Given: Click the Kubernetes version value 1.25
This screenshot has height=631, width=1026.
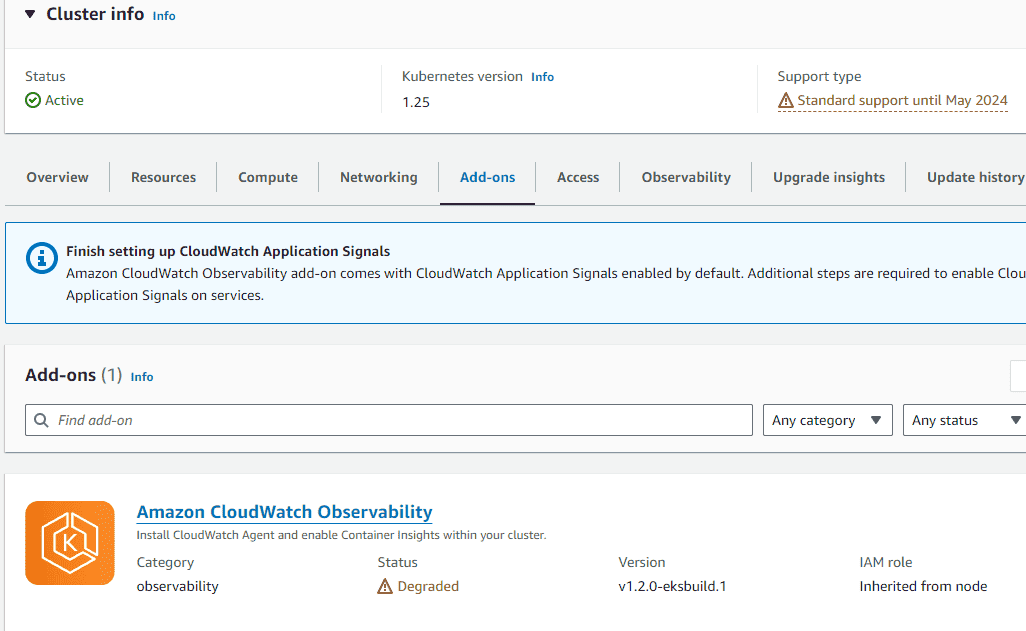Looking at the screenshot, I should 416,102.
